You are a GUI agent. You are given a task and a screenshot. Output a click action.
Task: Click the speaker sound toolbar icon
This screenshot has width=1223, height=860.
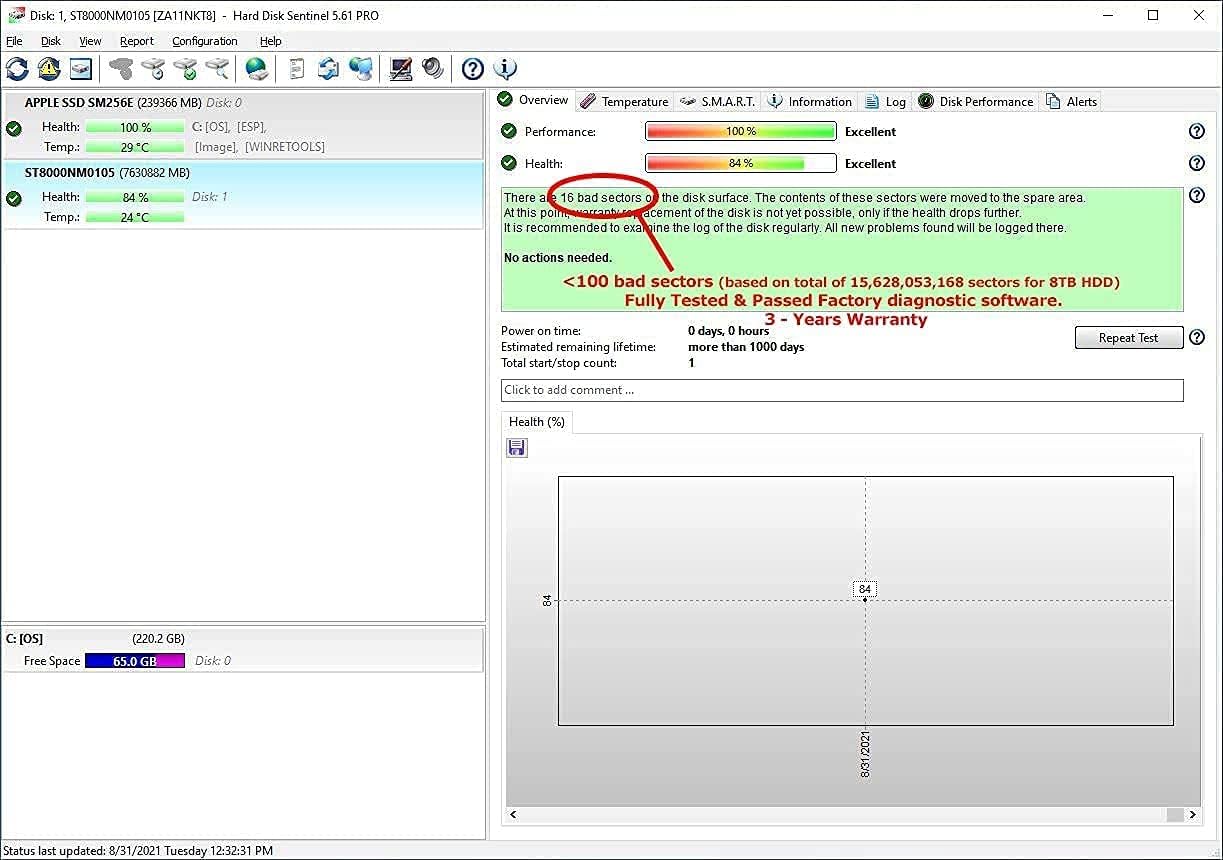click(432, 69)
